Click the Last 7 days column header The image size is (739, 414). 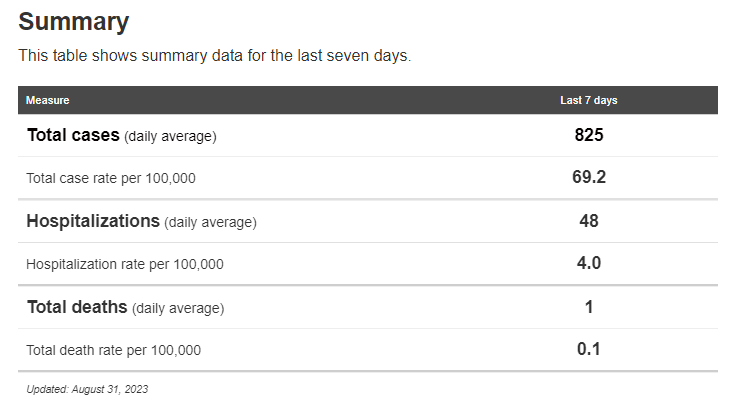(588, 100)
